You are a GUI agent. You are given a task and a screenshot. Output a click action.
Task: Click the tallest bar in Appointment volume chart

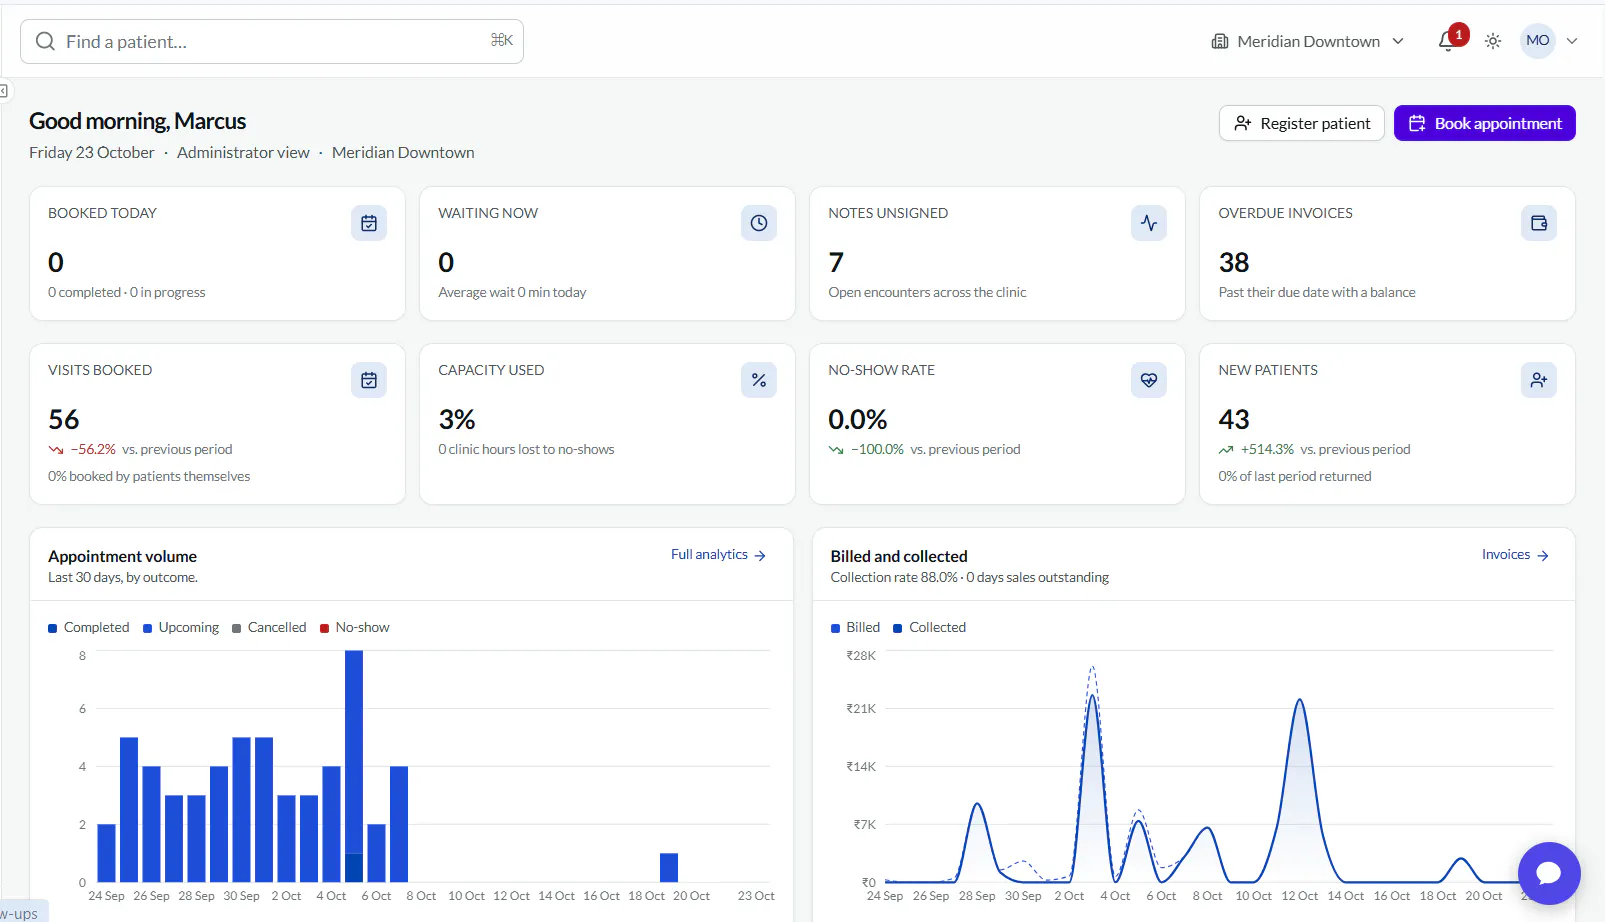[x=354, y=766]
